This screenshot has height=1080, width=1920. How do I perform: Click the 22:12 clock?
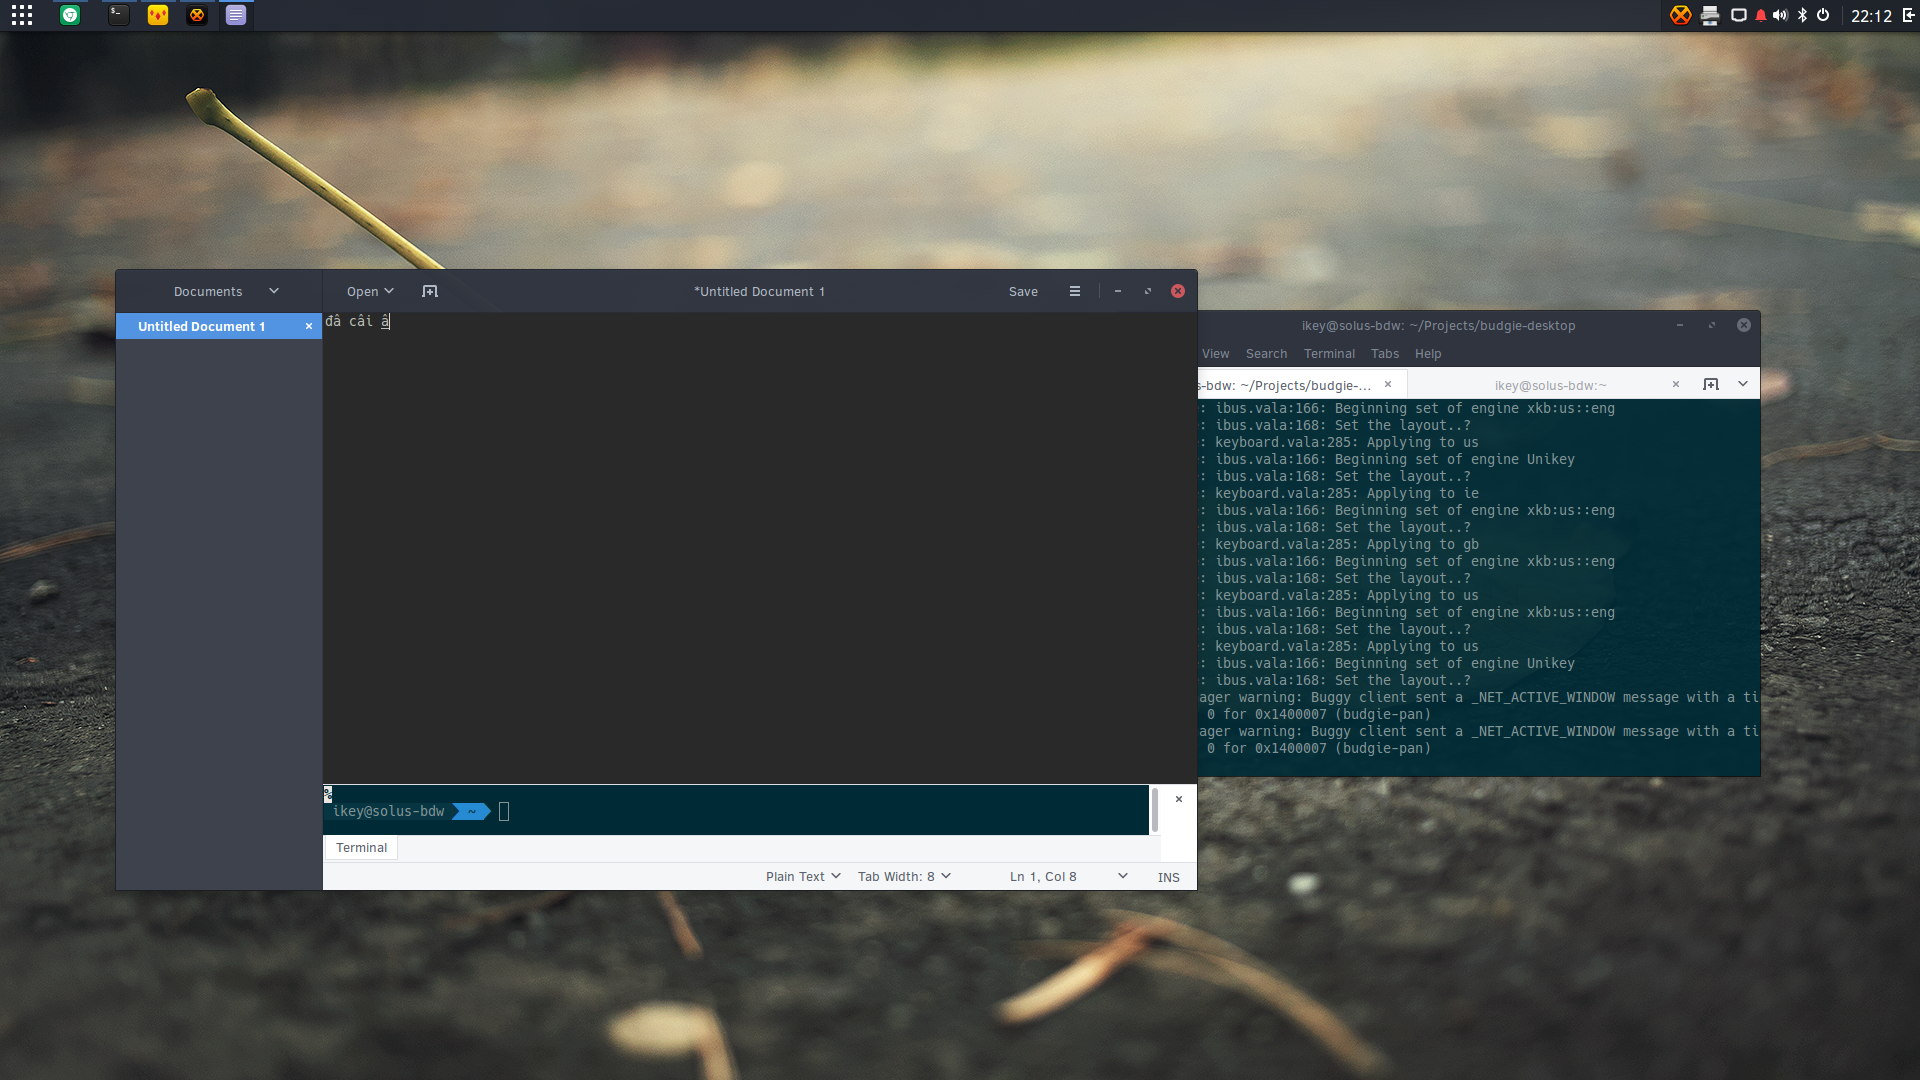(1871, 16)
